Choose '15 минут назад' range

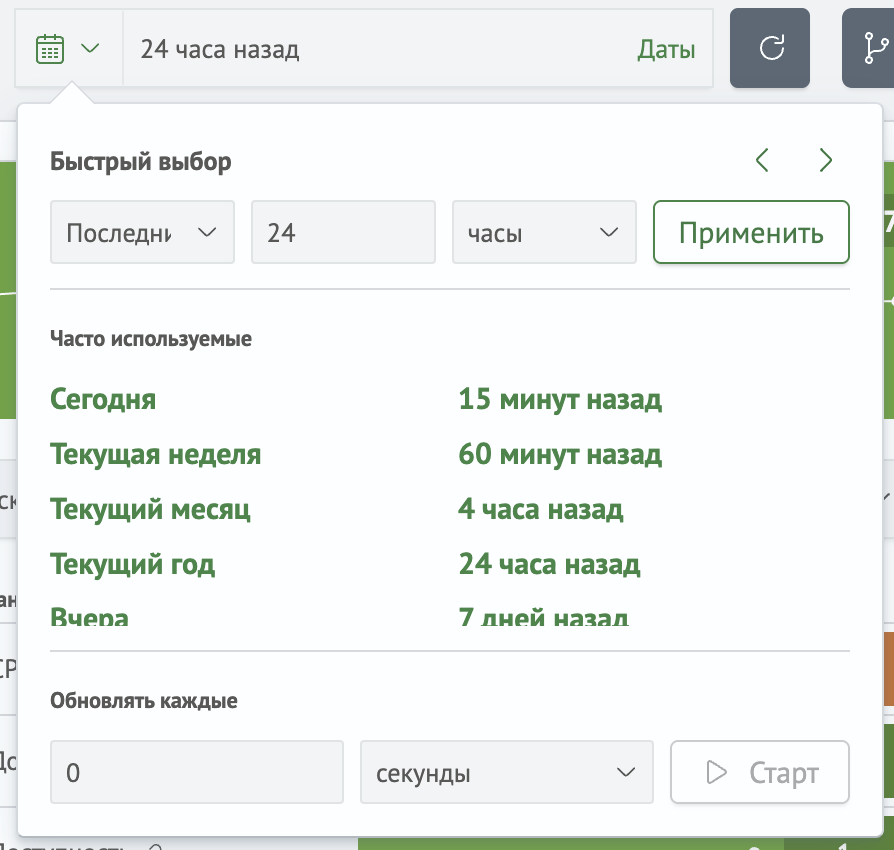(560, 399)
